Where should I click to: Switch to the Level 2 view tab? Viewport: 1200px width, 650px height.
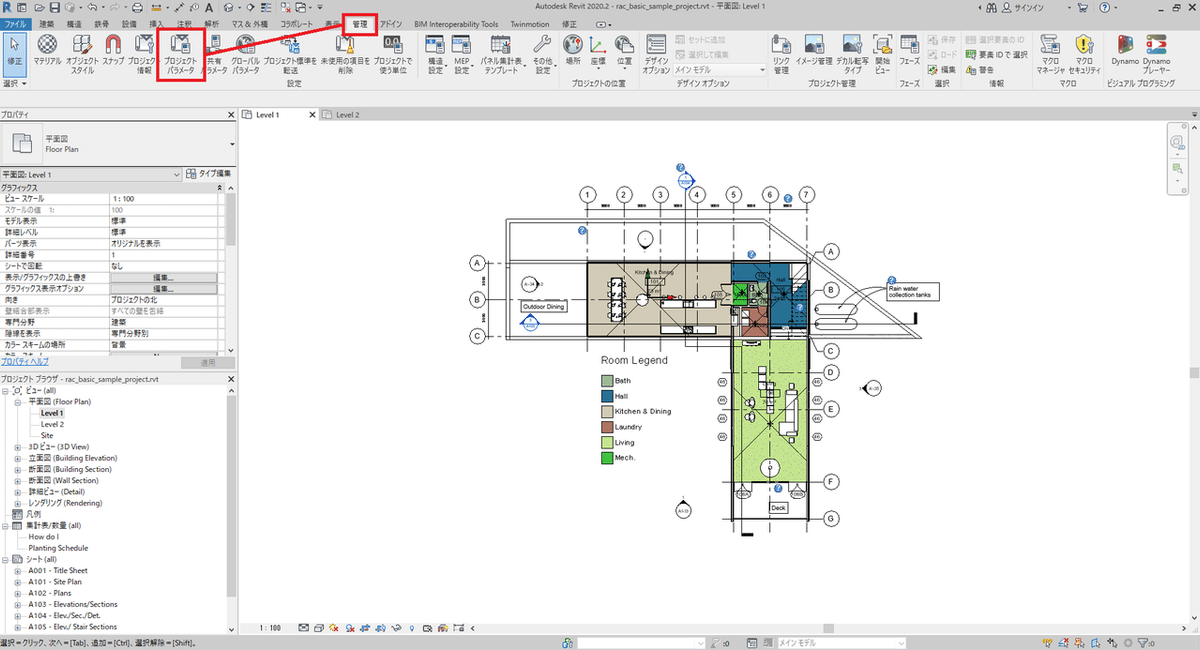(x=346, y=115)
